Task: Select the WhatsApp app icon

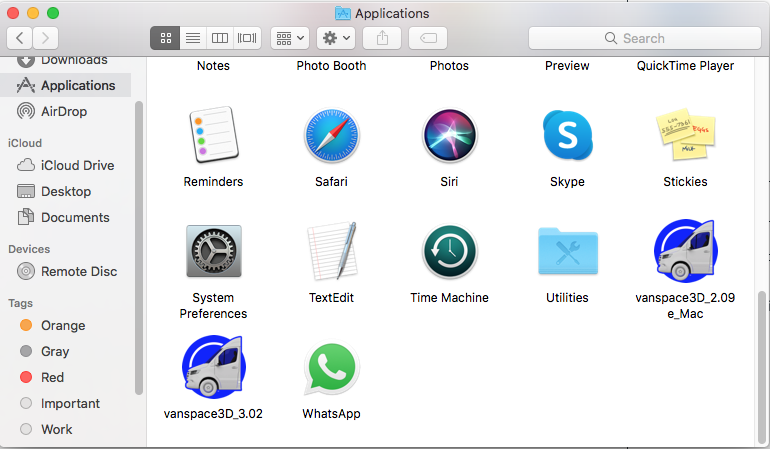Action: 331,367
